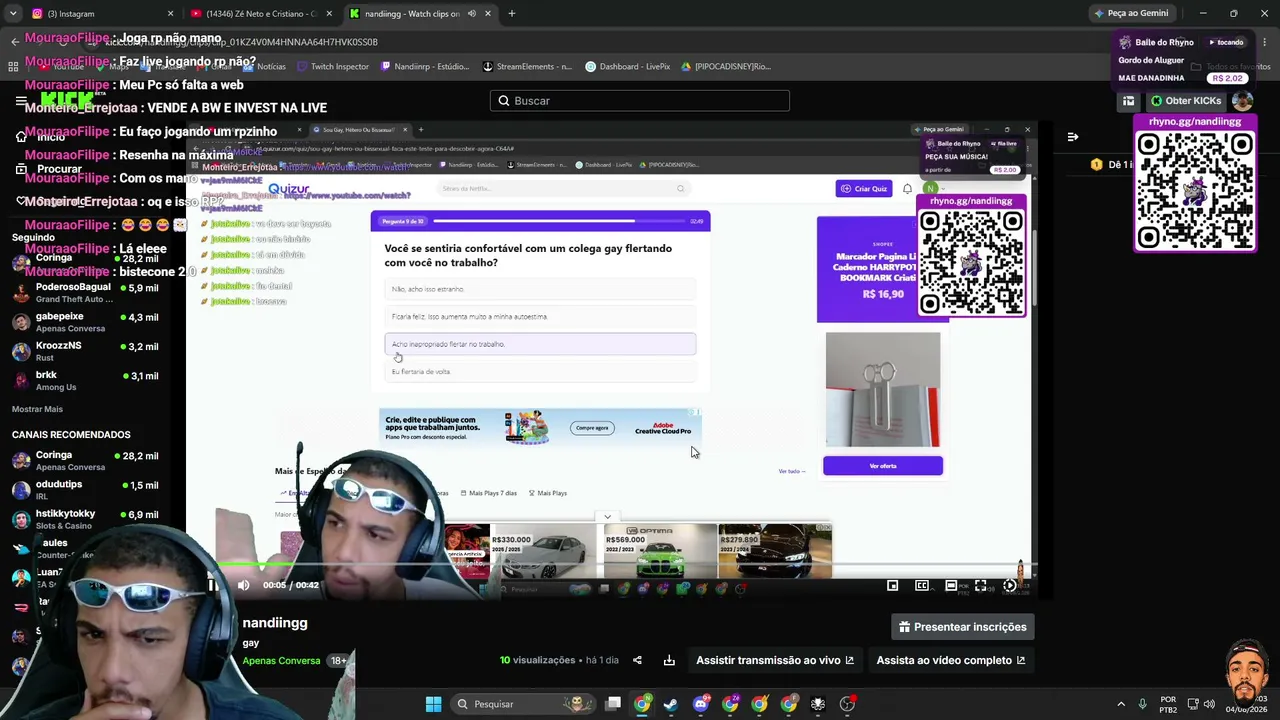The image size is (1280, 720).
Task: Pause the clip playback
Action: [x=212, y=585]
